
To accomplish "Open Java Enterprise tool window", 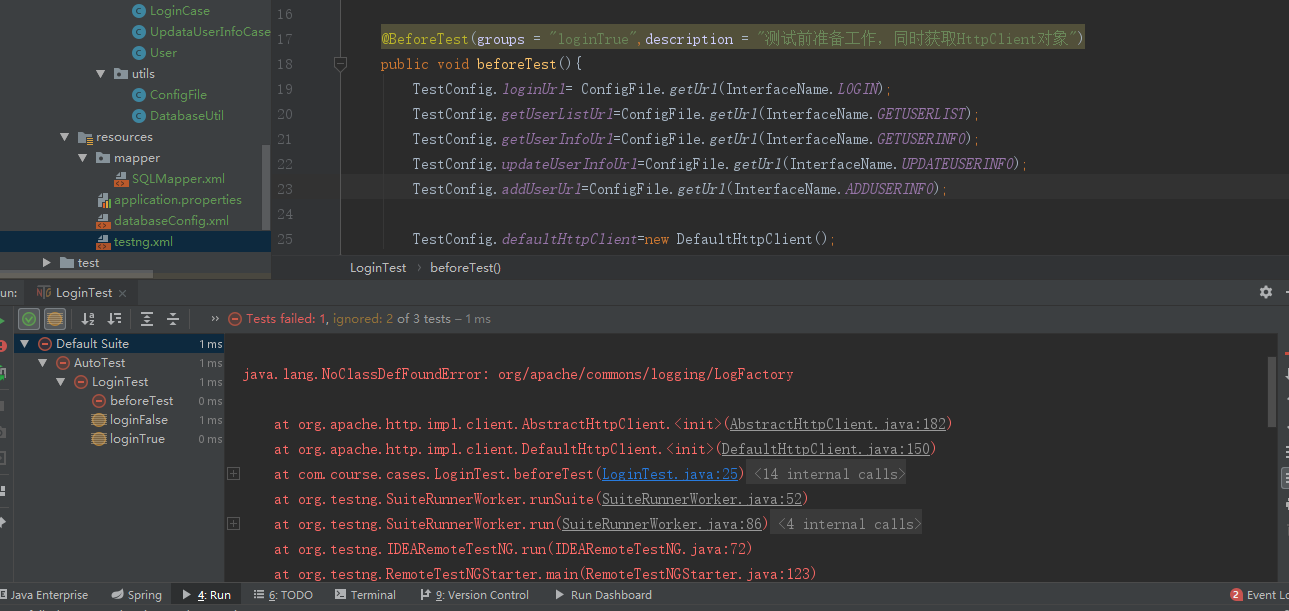I will tap(45, 595).
